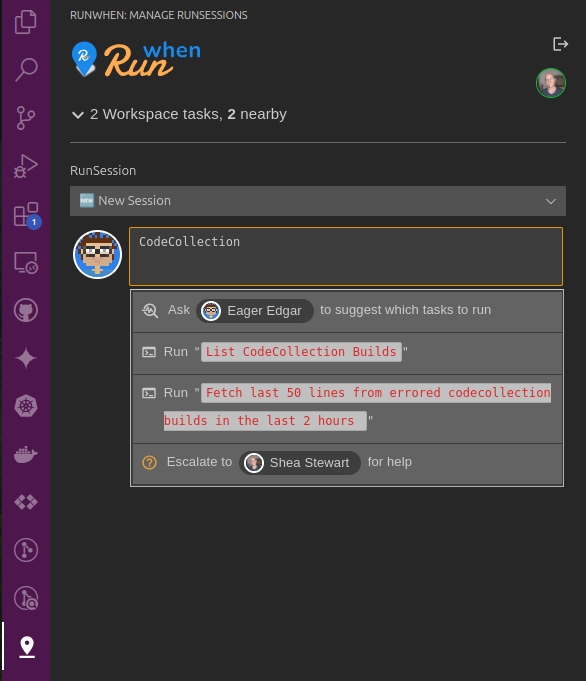Click the dropdown arrow in RunSession selector

pyautogui.click(x=551, y=201)
